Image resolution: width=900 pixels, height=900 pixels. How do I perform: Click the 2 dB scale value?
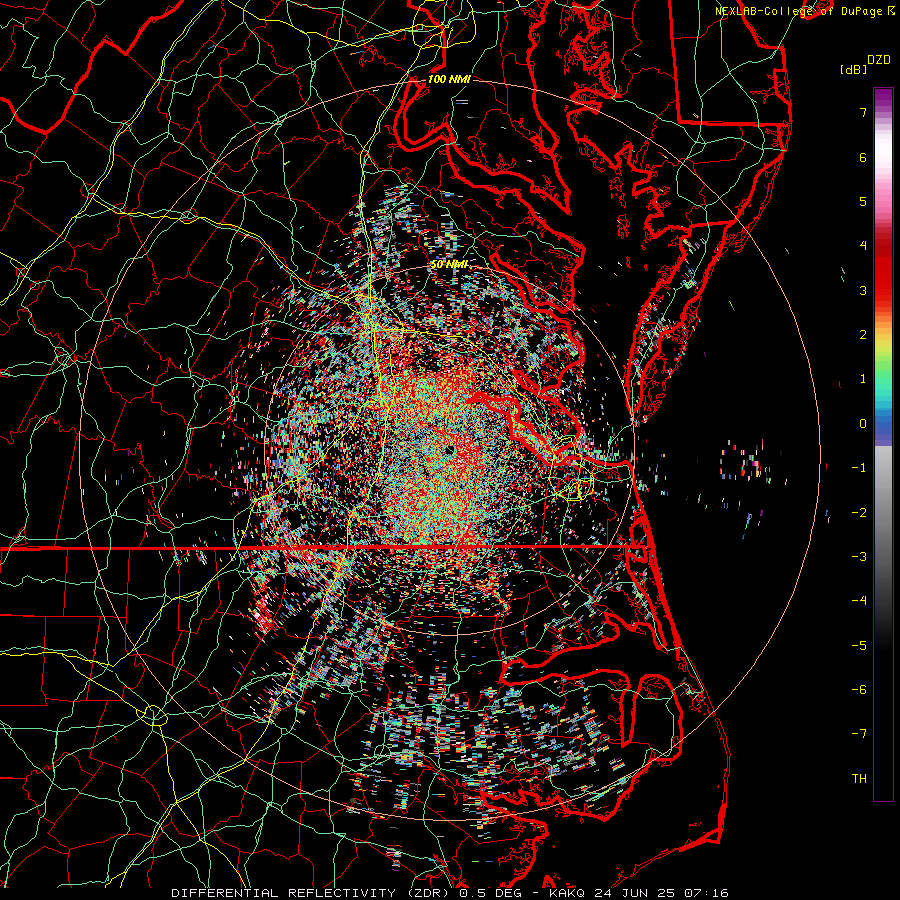point(863,335)
